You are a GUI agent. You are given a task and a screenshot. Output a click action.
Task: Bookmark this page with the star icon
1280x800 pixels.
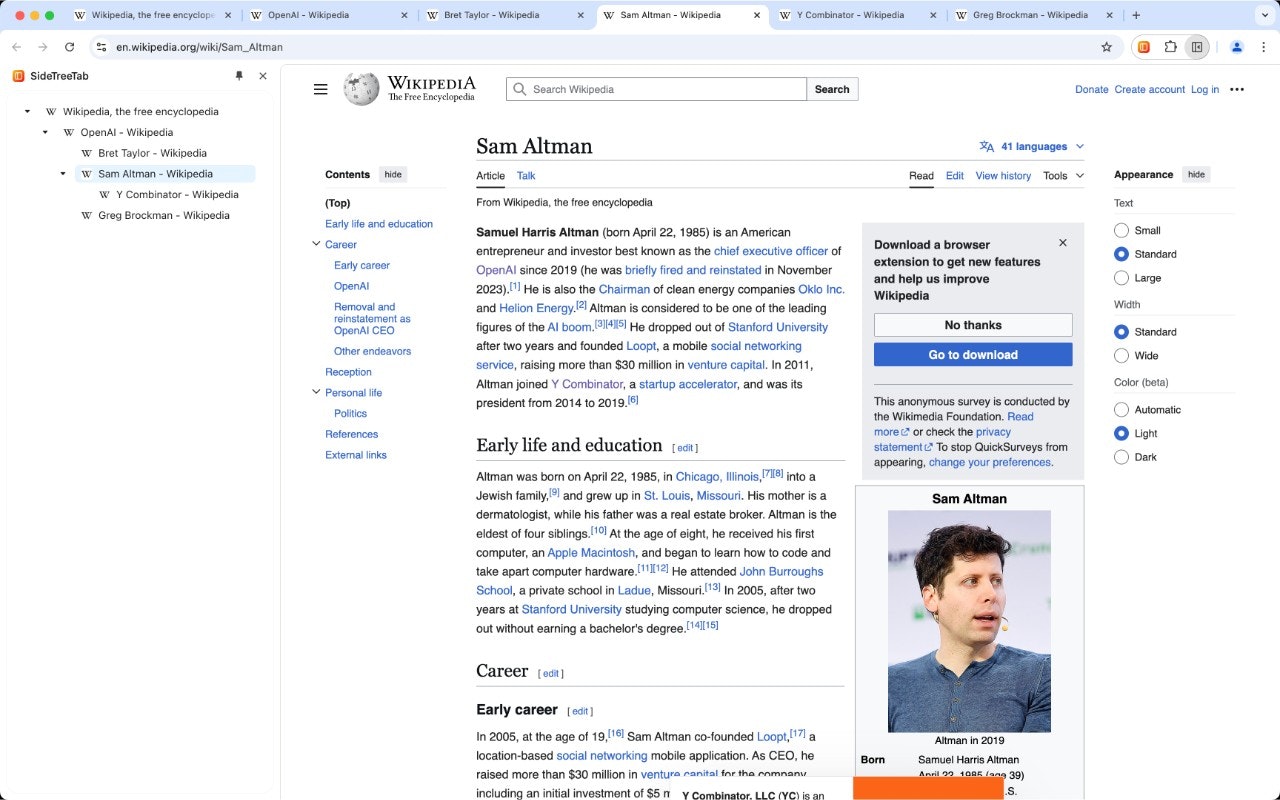[1106, 47]
